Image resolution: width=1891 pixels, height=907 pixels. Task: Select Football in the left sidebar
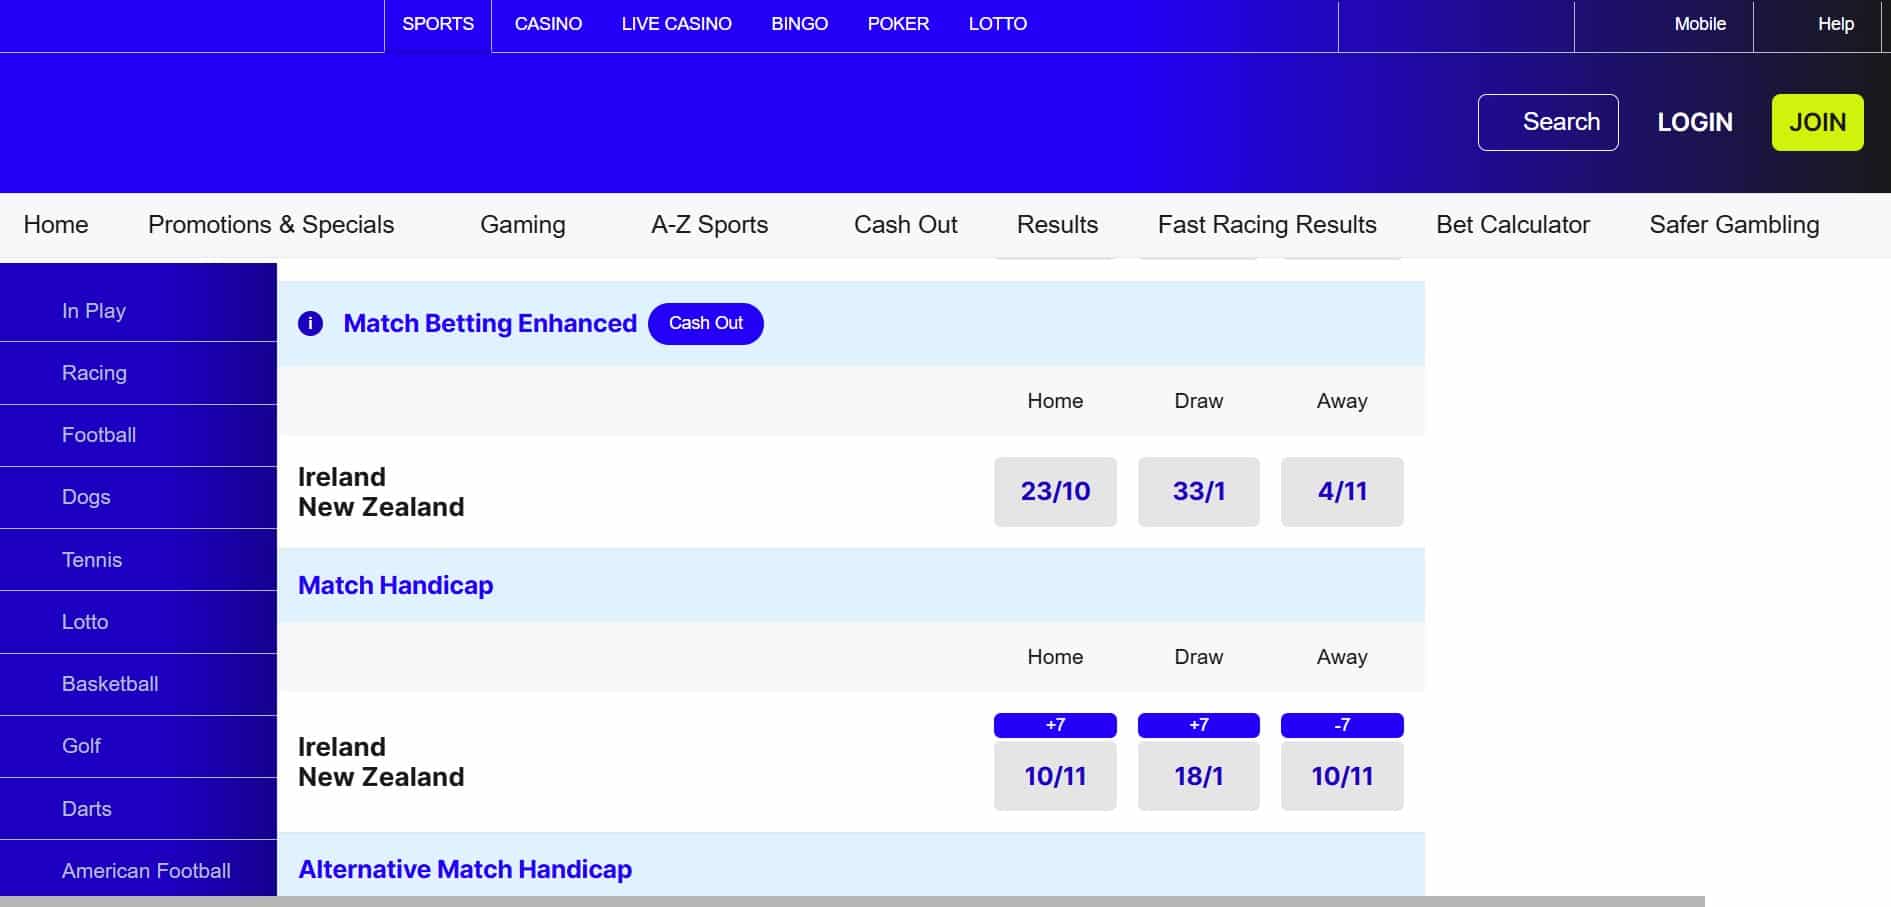[99, 435]
